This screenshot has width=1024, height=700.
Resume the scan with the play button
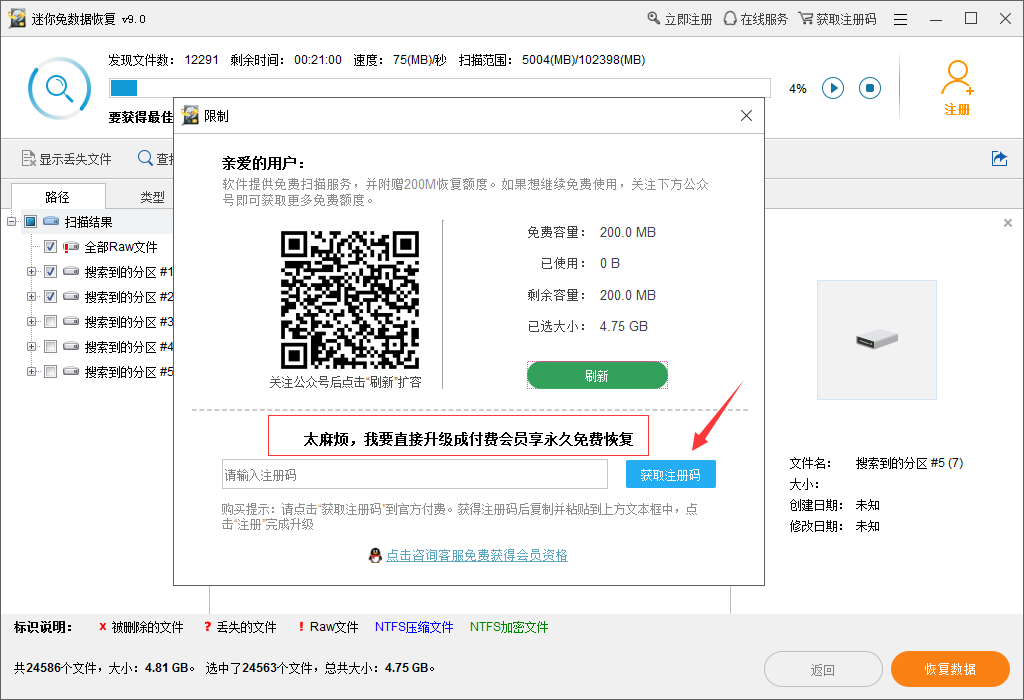pyautogui.click(x=833, y=88)
